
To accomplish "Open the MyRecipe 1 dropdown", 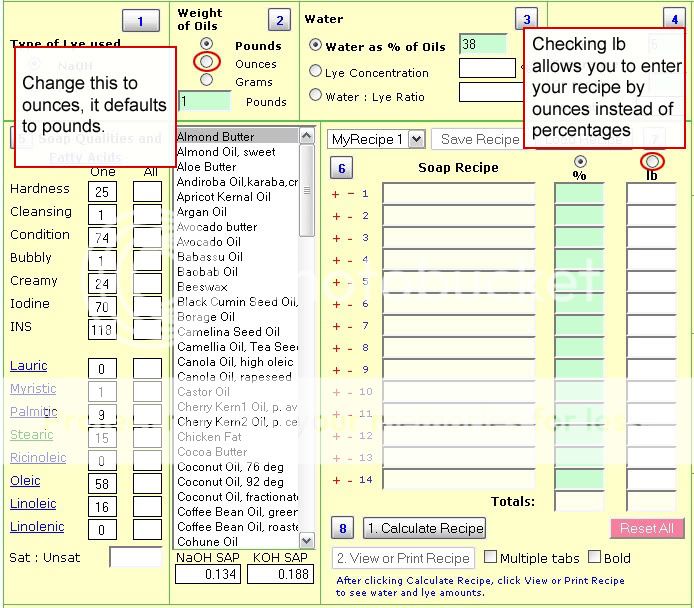I will 376,140.
